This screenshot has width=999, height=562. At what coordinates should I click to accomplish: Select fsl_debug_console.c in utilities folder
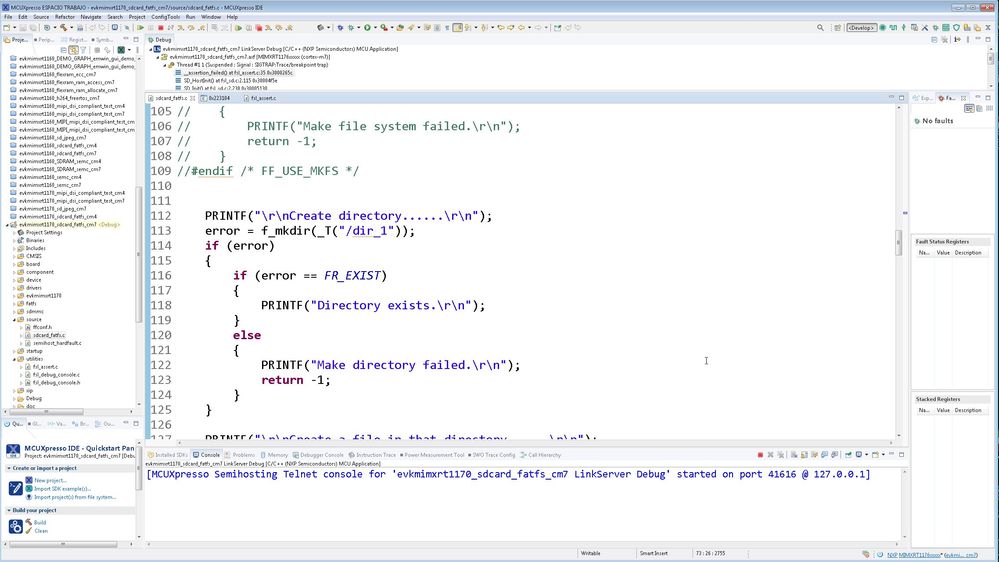point(56,375)
